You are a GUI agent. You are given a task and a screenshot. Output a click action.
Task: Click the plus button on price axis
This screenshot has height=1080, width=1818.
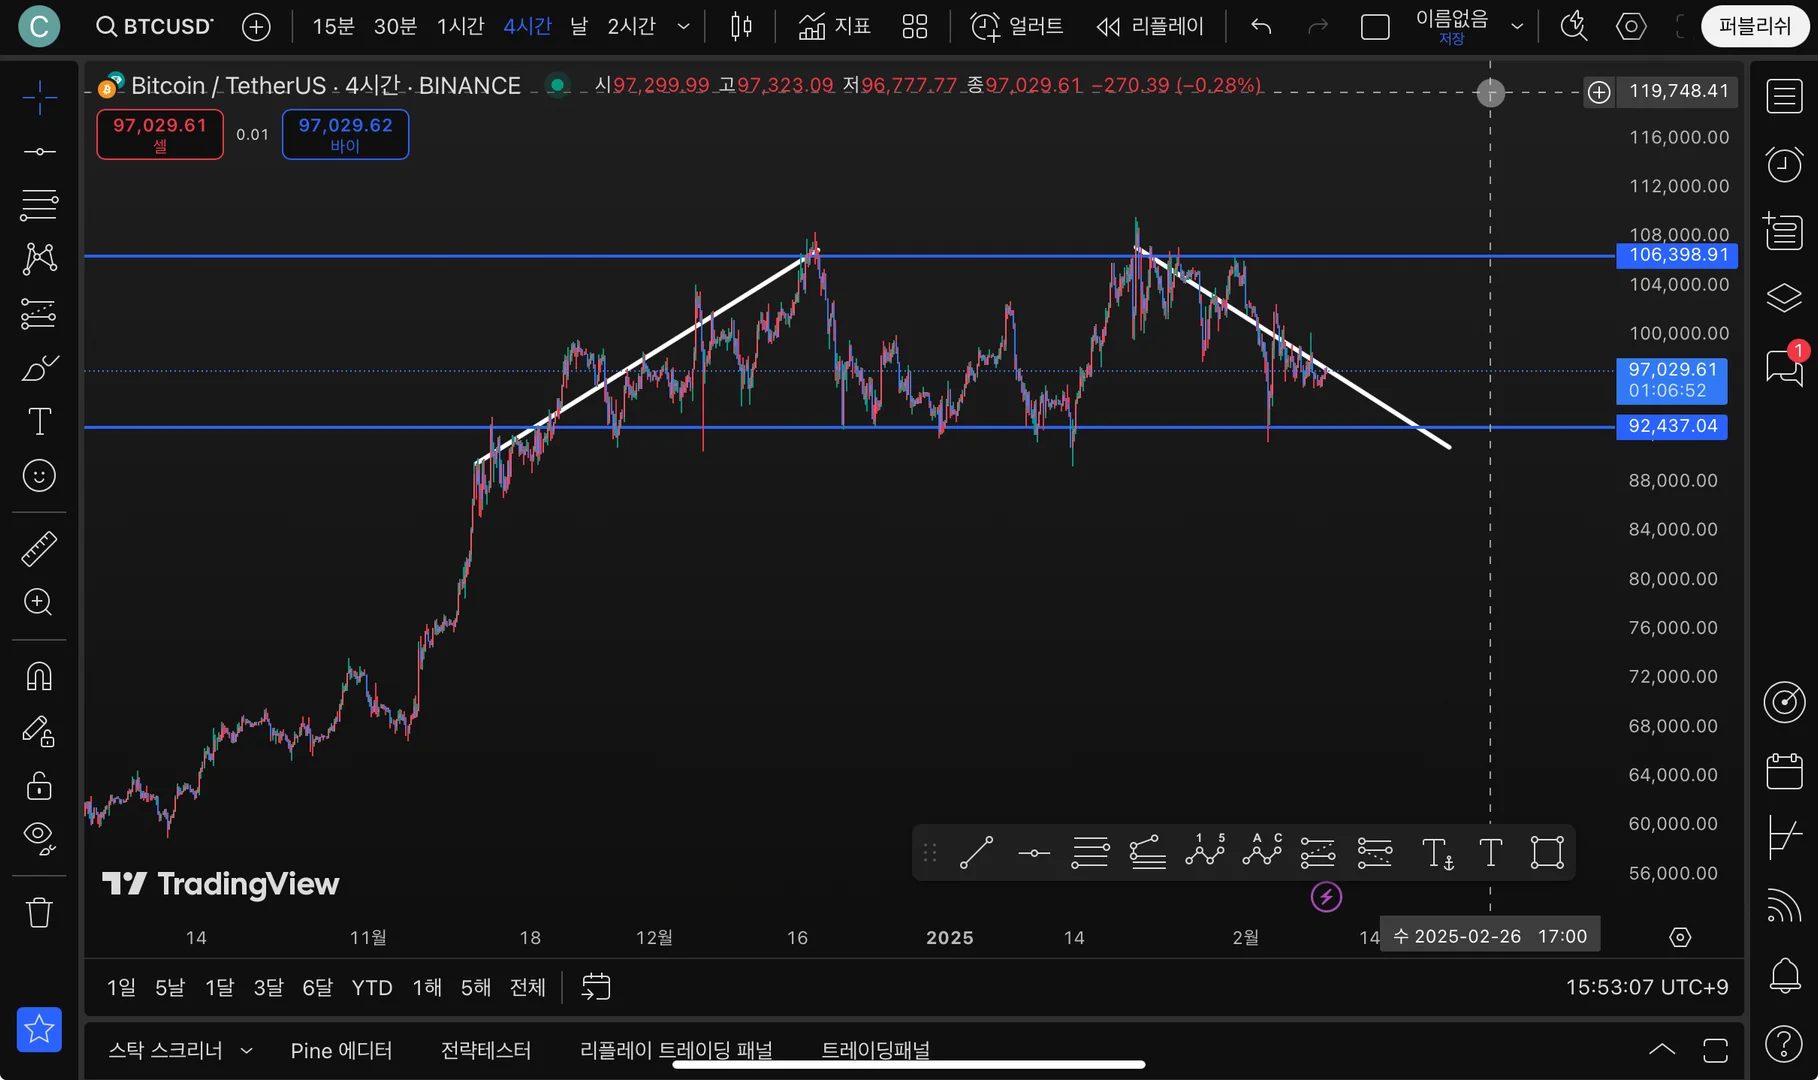(1599, 92)
